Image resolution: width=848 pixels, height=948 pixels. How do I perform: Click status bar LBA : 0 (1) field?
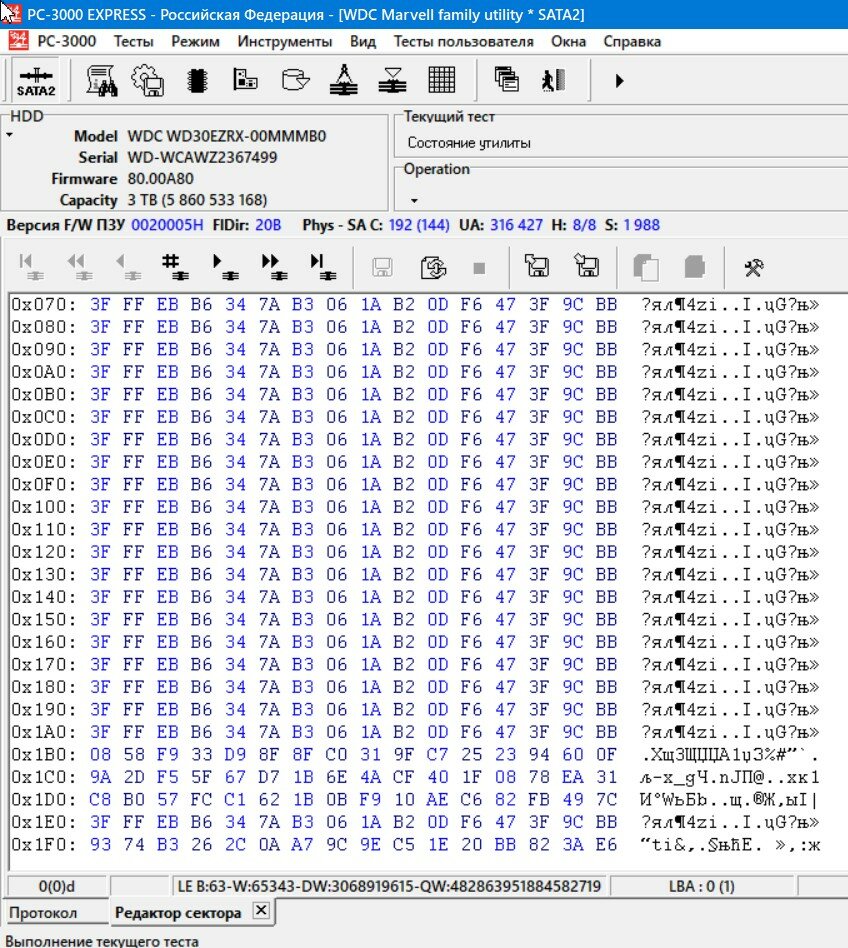pyautogui.click(x=701, y=886)
